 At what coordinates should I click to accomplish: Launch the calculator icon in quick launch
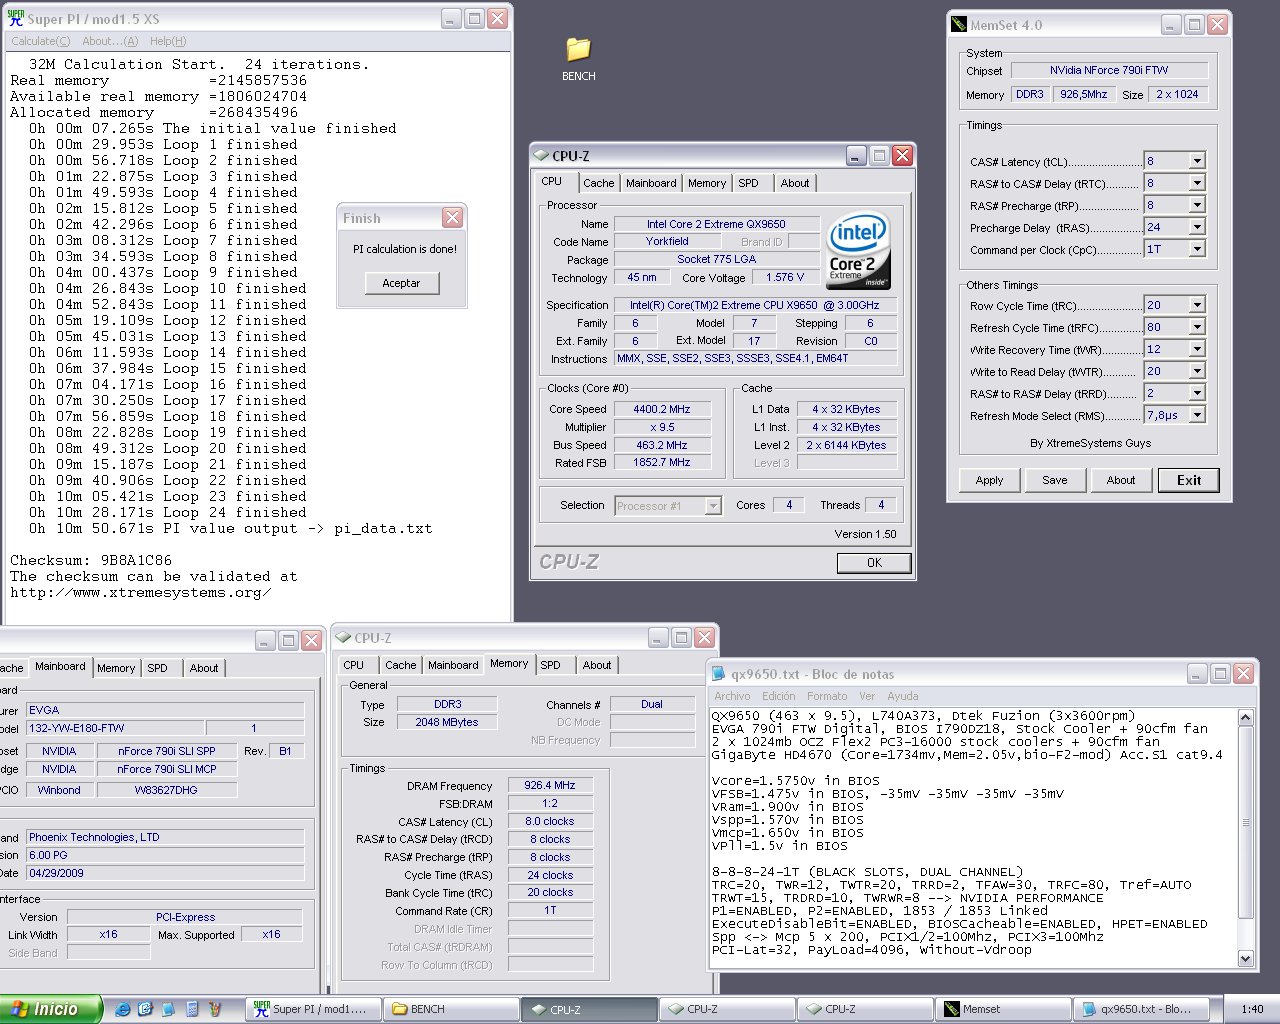[192, 1009]
